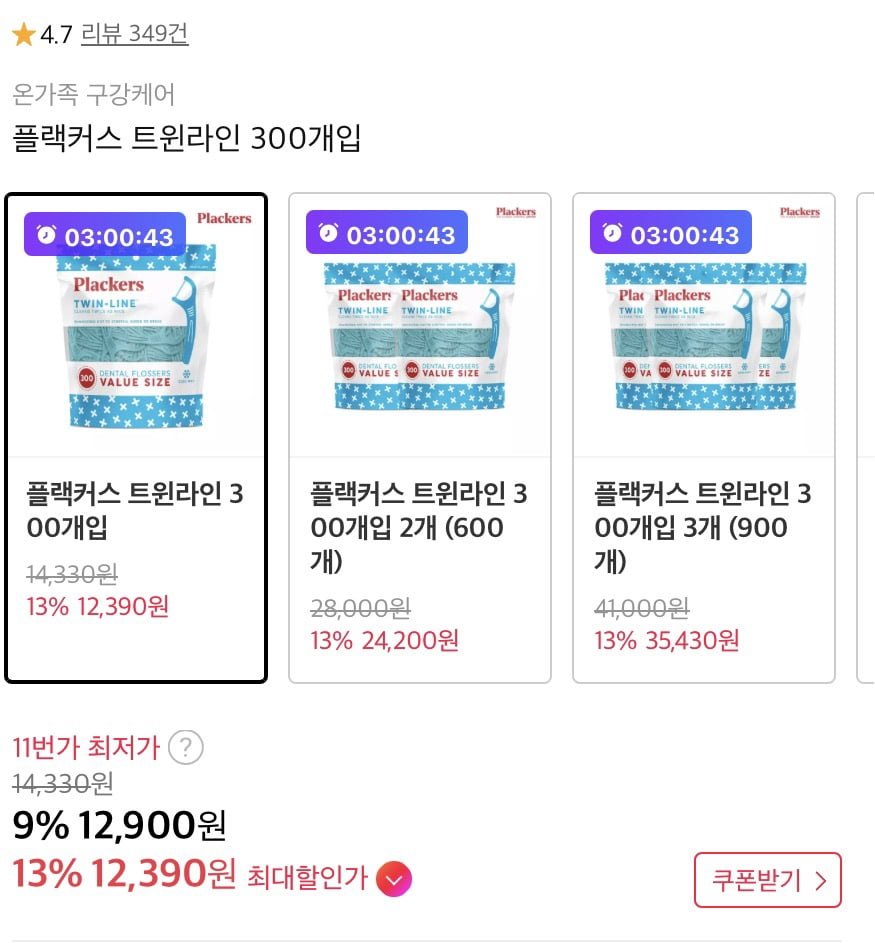Open the 11번가 최저가 help question icon
The width and height of the screenshot is (875, 943).
tap(185, 747)
